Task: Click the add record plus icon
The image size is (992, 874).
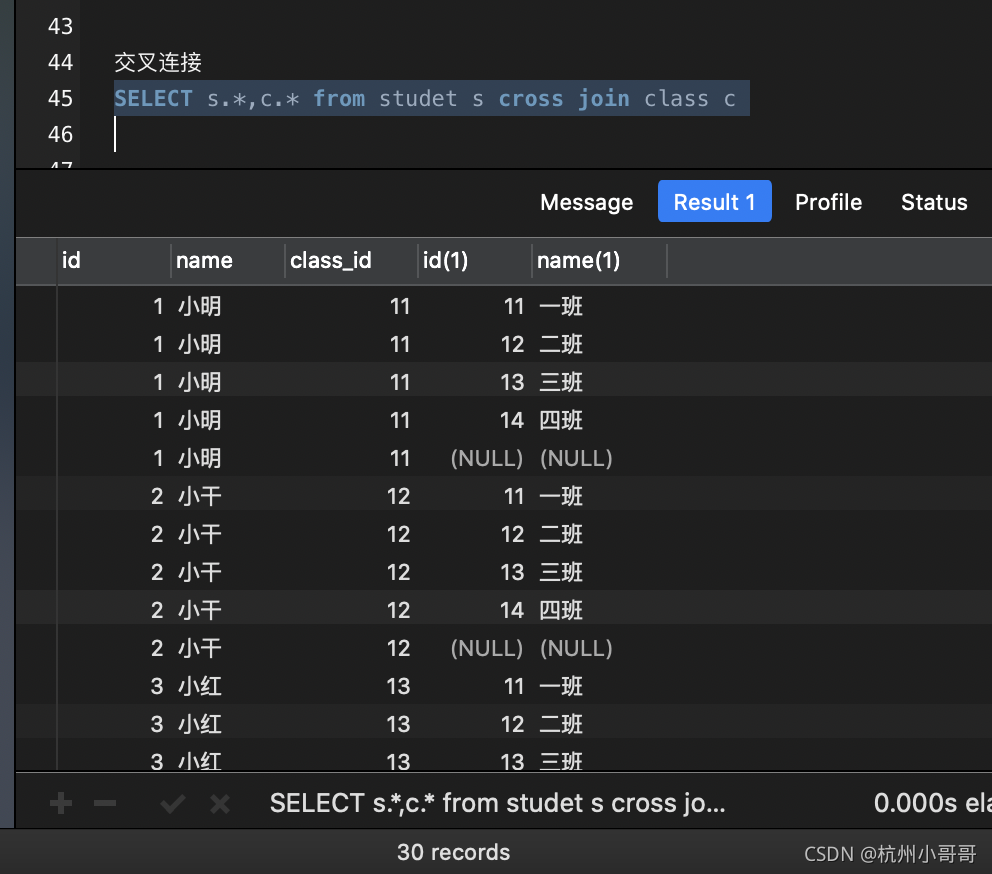Action: pos(61,804)
